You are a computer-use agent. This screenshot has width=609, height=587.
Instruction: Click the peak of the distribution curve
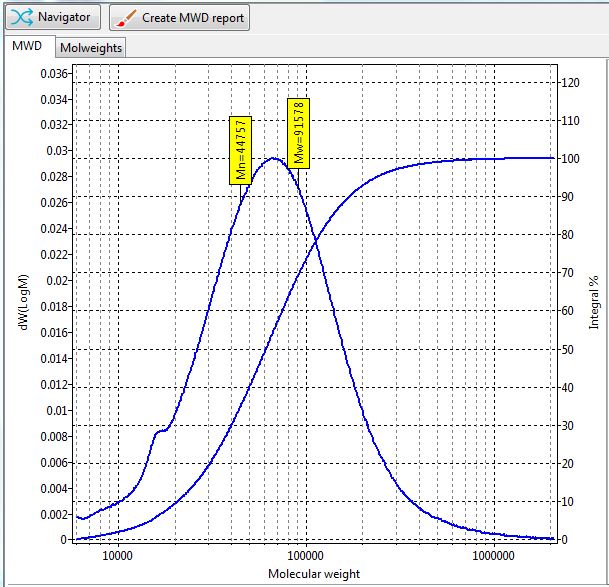pos(273,158)
